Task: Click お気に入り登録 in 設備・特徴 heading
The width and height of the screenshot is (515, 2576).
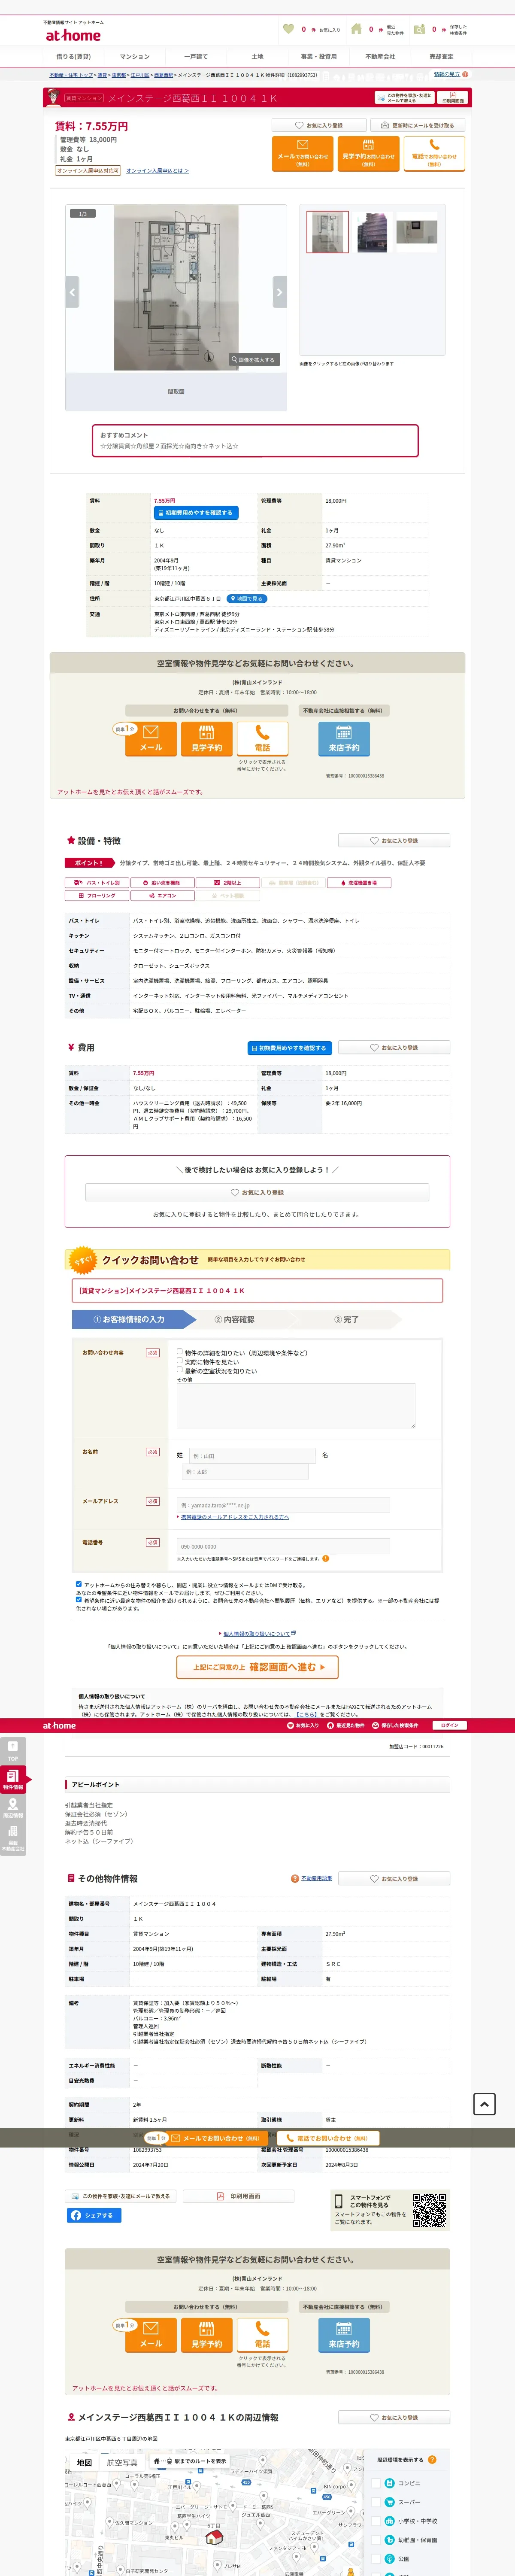Action: point(394,841)
